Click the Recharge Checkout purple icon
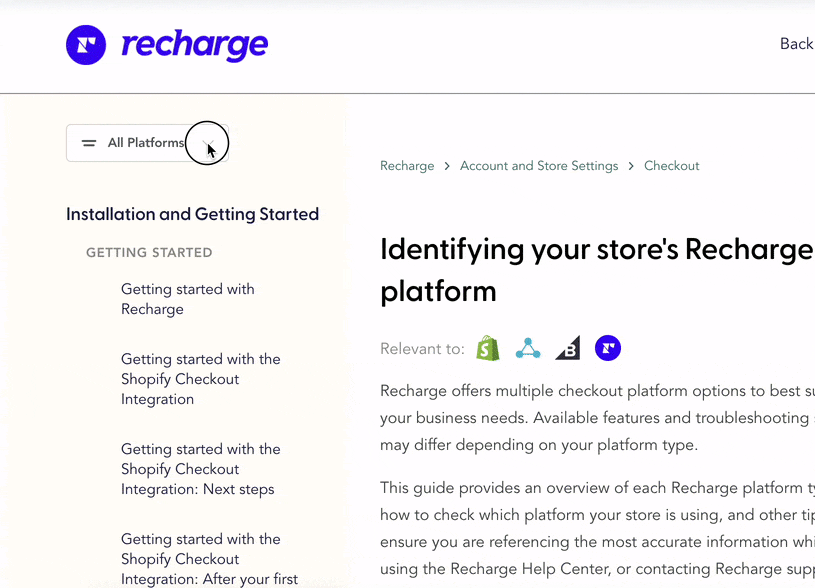 pyautogui.click(x=607, y=348)
